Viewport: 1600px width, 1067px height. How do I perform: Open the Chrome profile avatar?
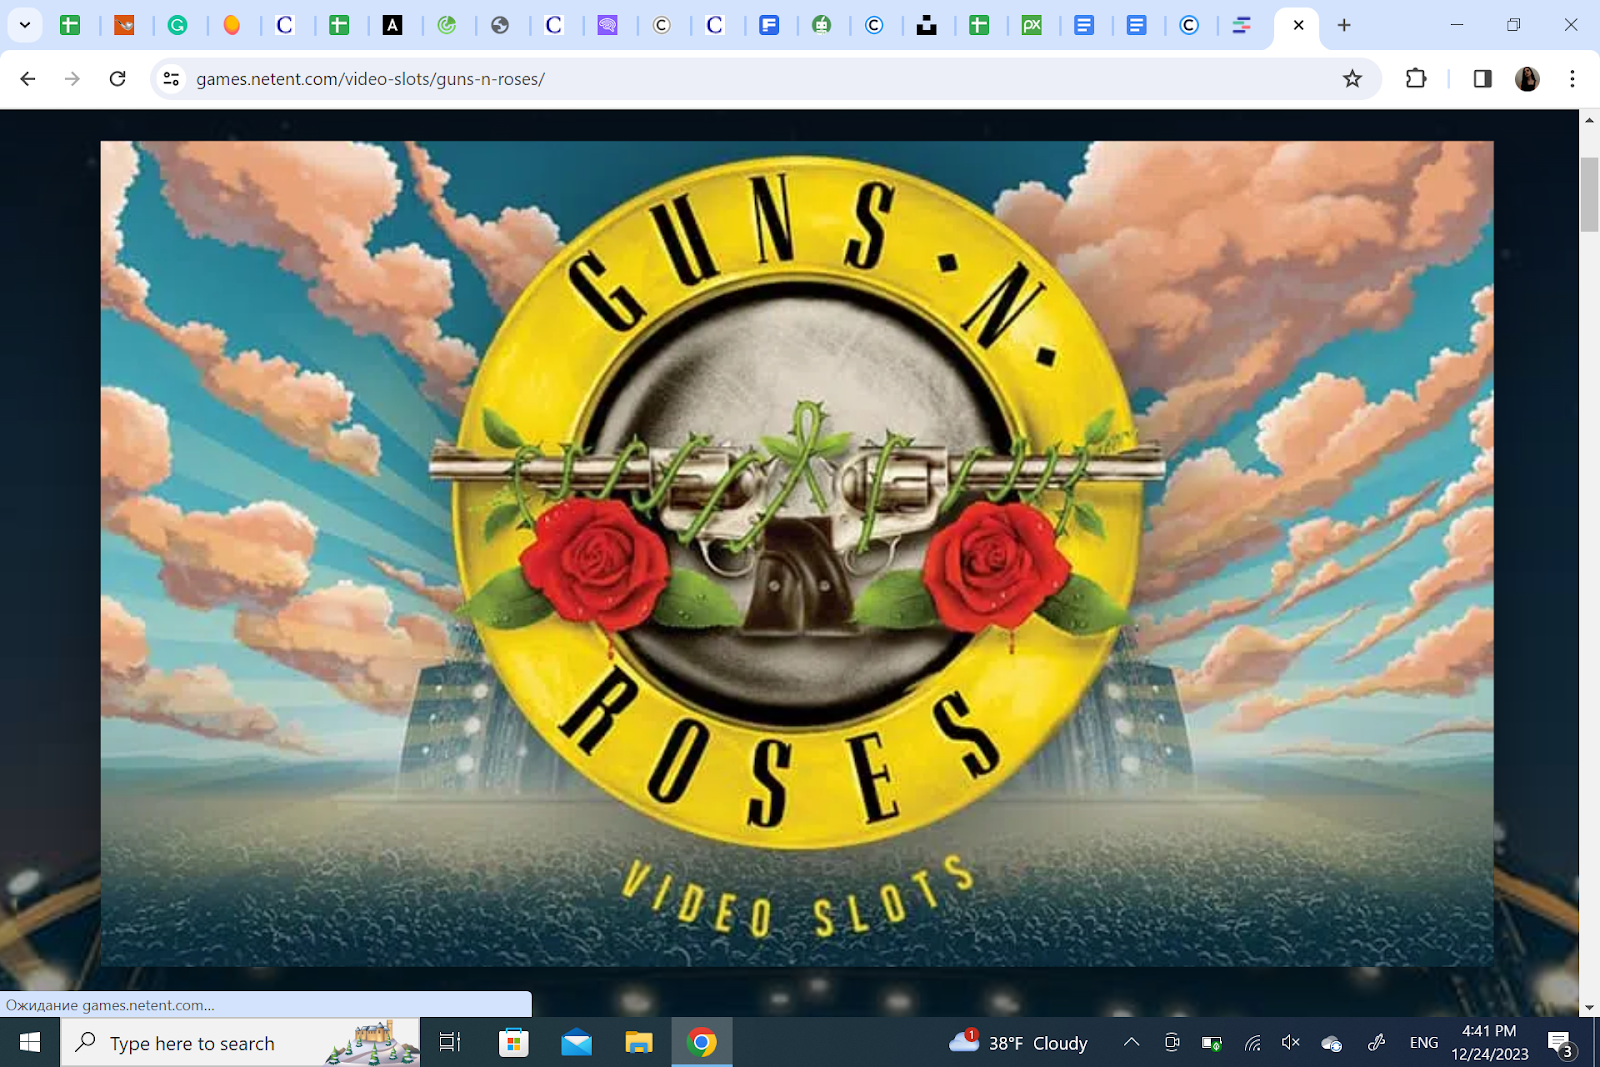coord(1527,78)
